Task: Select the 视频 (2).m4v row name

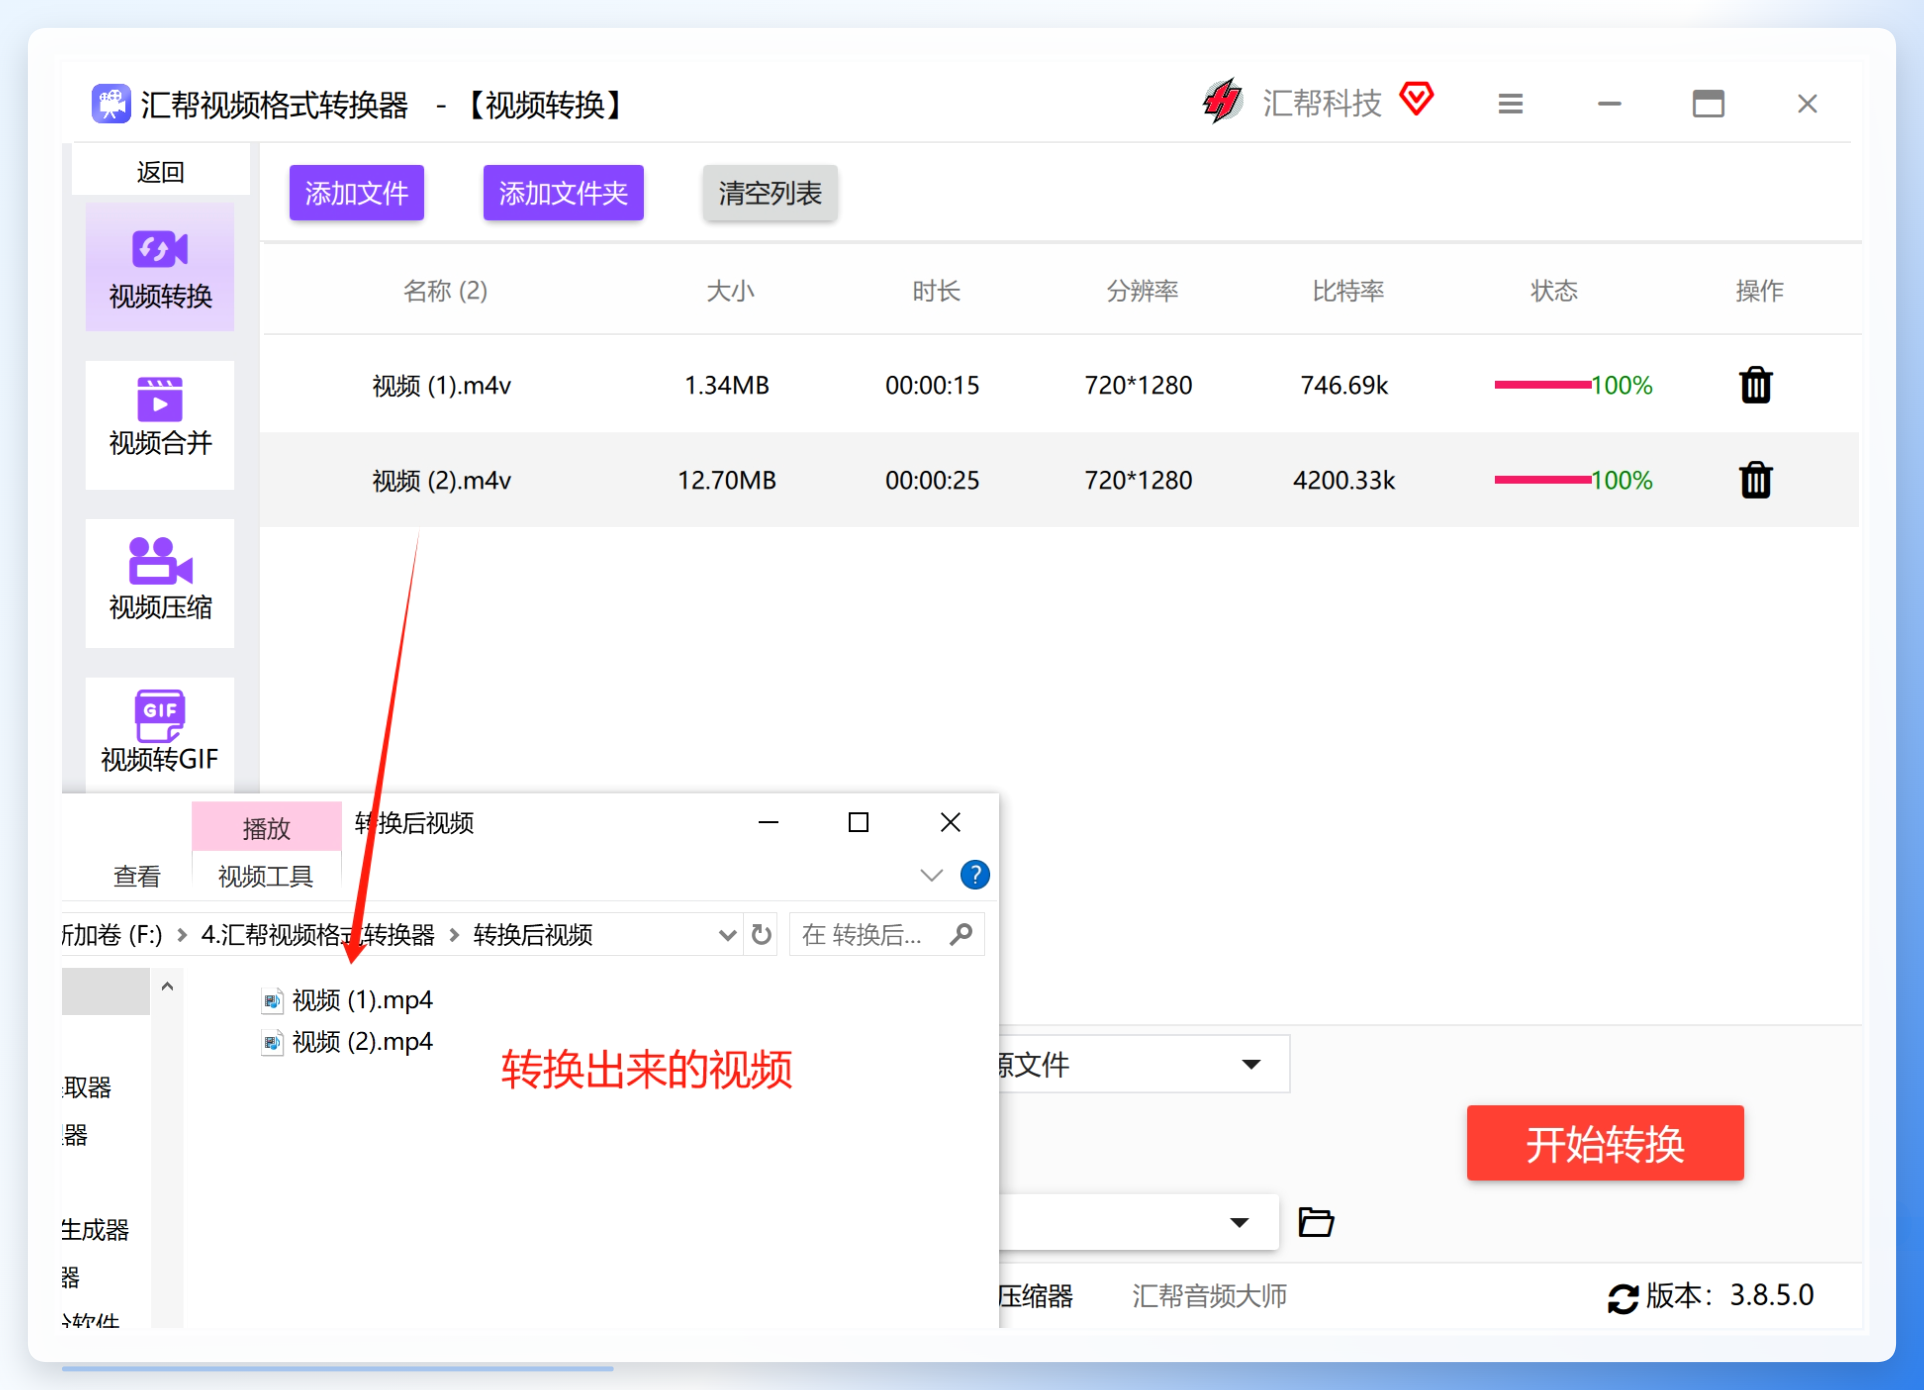Action: coord(442,480)
